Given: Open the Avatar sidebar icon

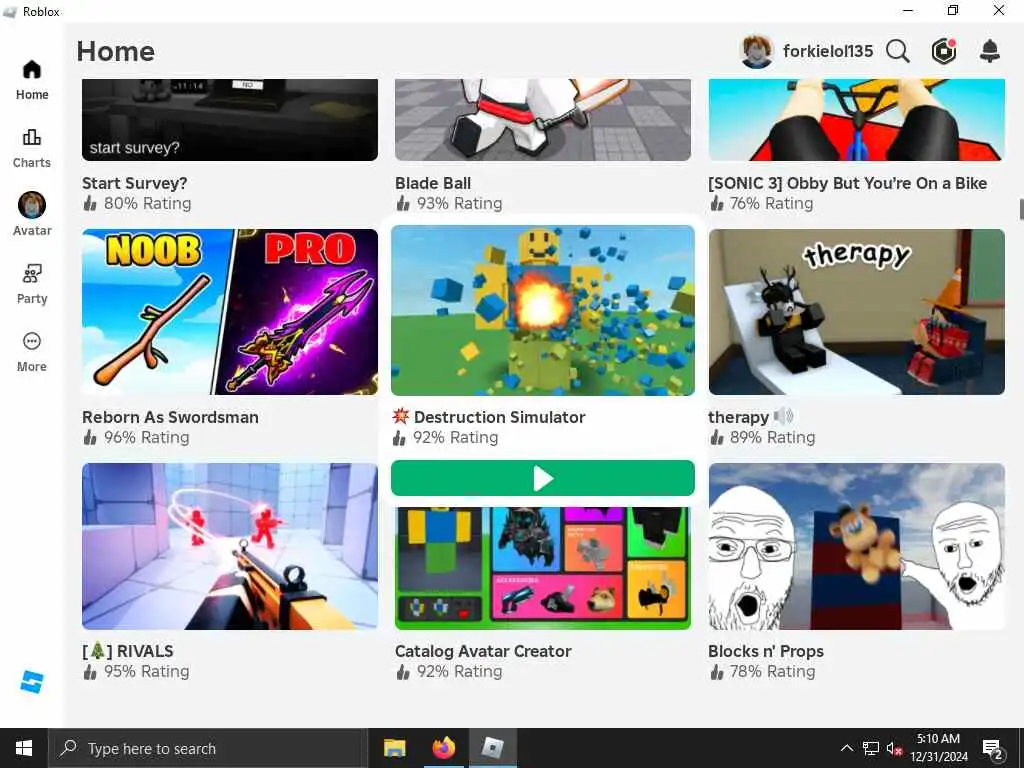Looking at the screenshot, I should click(31, 215).
